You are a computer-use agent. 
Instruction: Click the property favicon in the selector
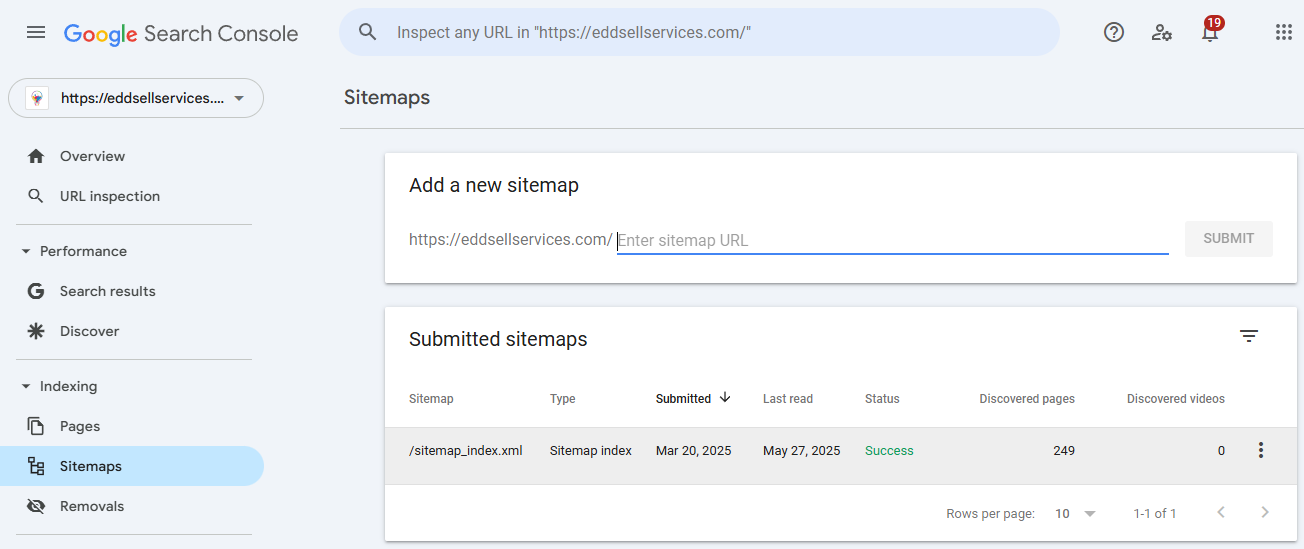click(37, 98)
